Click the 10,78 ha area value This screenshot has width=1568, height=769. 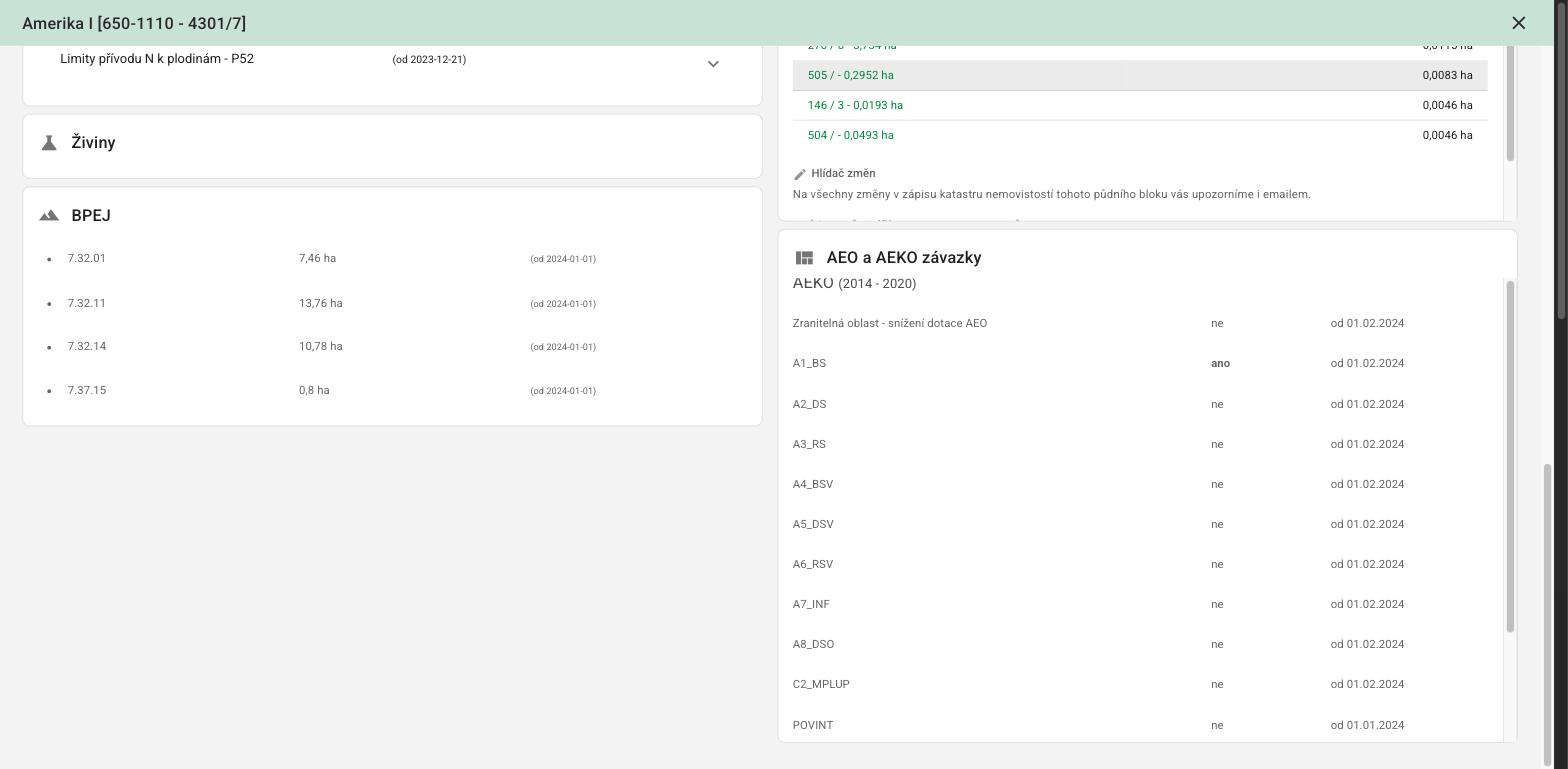coord(321,346)
